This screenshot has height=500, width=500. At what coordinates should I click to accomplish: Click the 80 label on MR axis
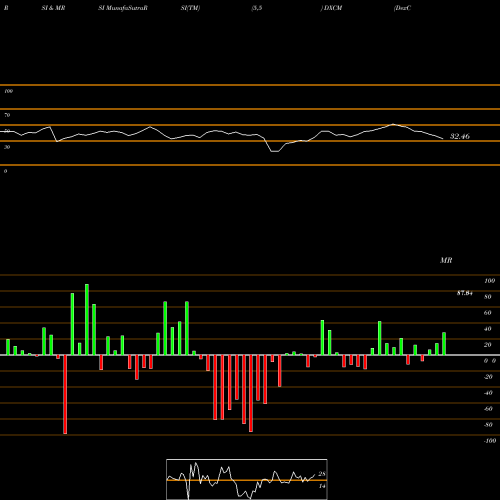pos(488,297)
